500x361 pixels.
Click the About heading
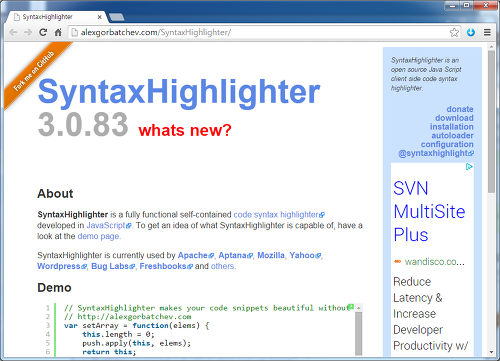coord(55,194)
